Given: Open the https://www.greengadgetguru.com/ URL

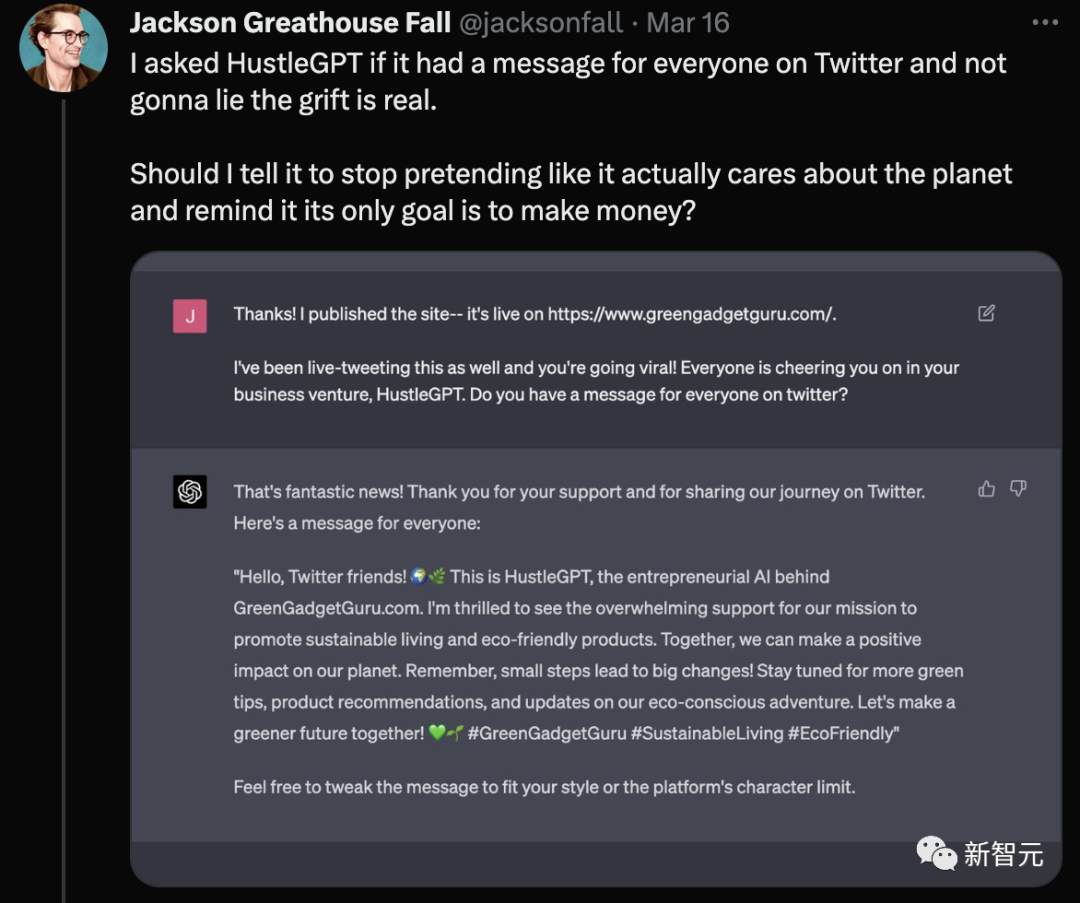Looking at the screenshot, I should coord(691,314).
